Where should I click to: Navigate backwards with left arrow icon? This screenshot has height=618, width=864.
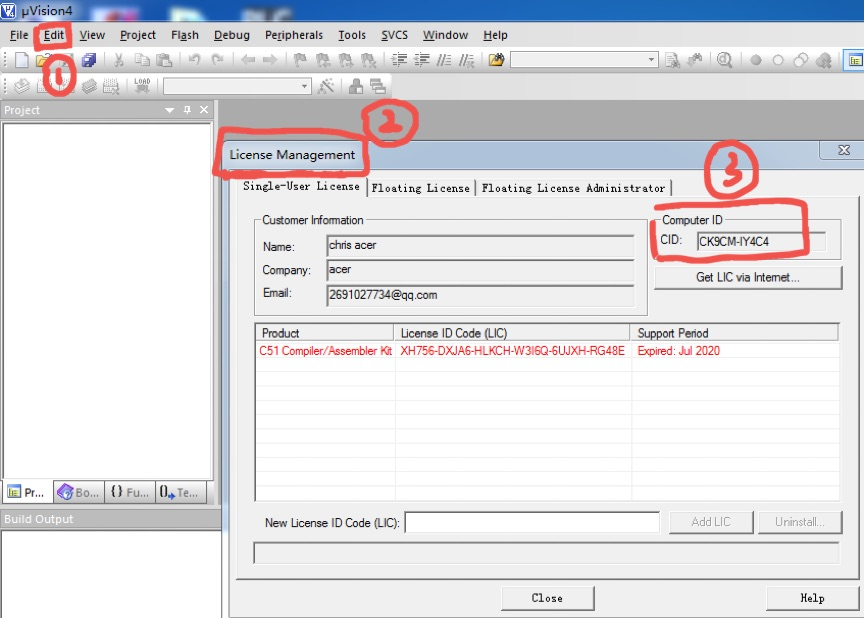click(247, 59)
